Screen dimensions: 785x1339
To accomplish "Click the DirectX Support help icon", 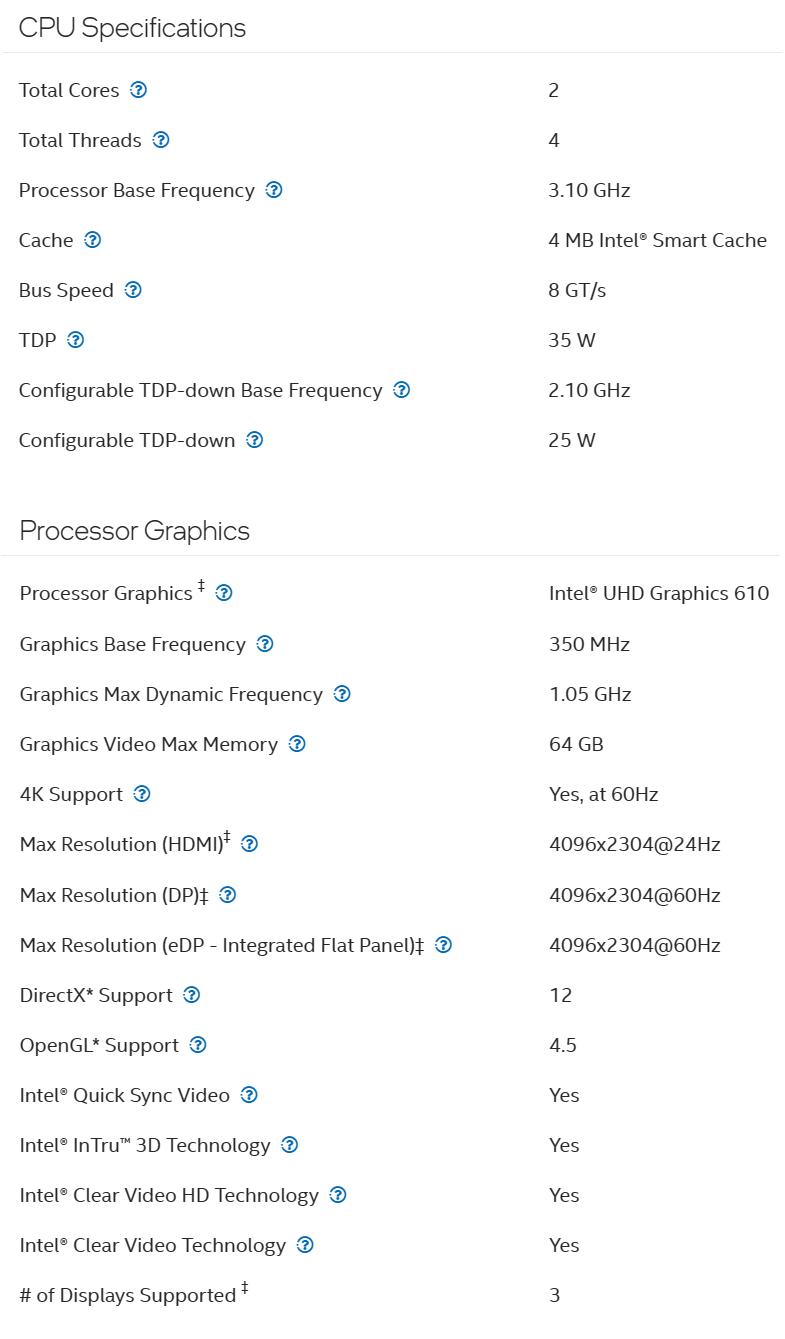I will [192, 995].
